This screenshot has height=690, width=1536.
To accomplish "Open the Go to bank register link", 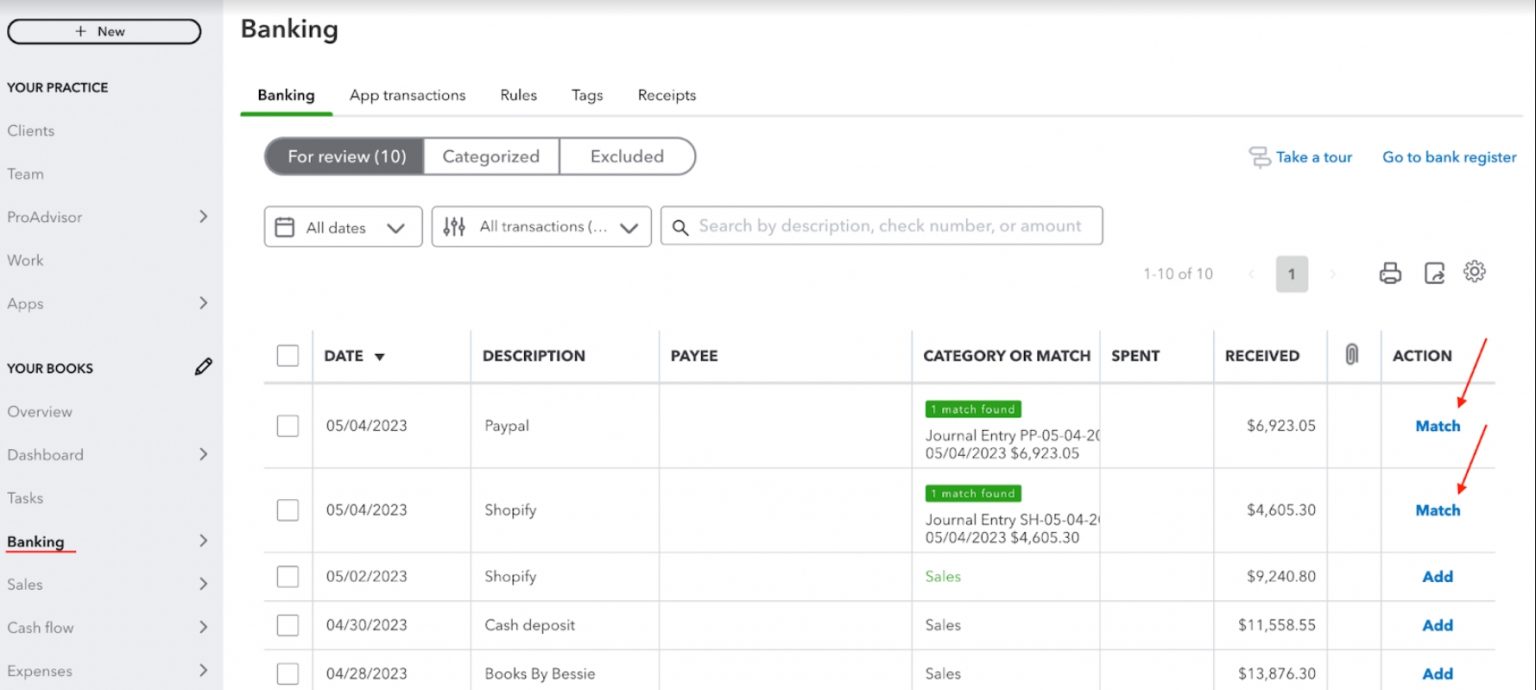I will tap(1448, 157).
